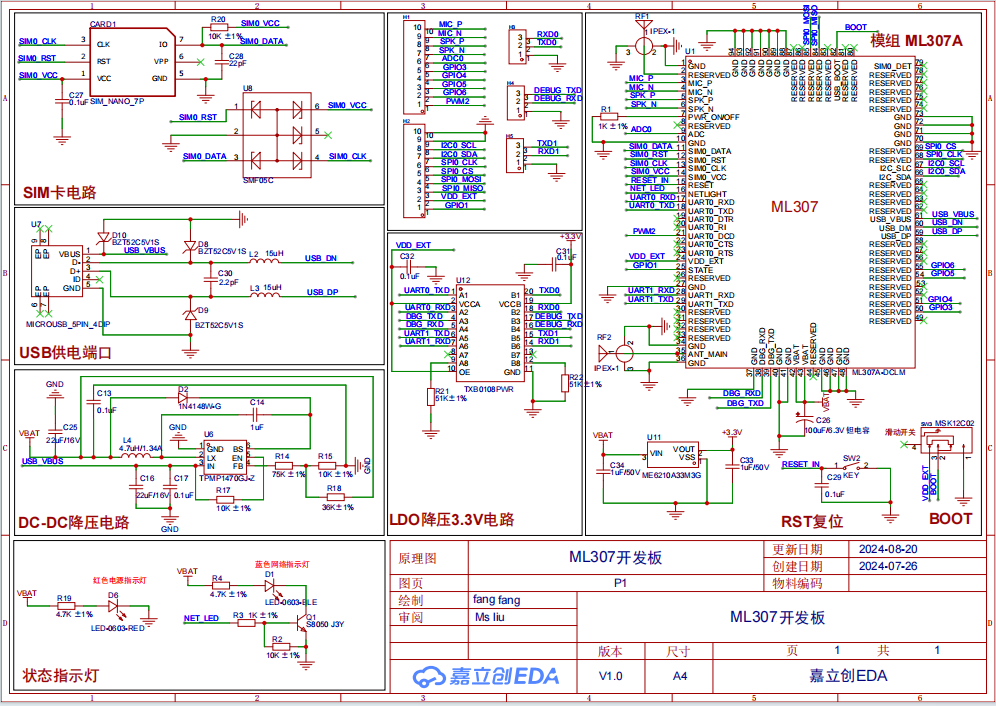Screen dimensions: 996x706
Task: Select the U7 MICROUSB connector symbol
Action: [x=57, y=271]
